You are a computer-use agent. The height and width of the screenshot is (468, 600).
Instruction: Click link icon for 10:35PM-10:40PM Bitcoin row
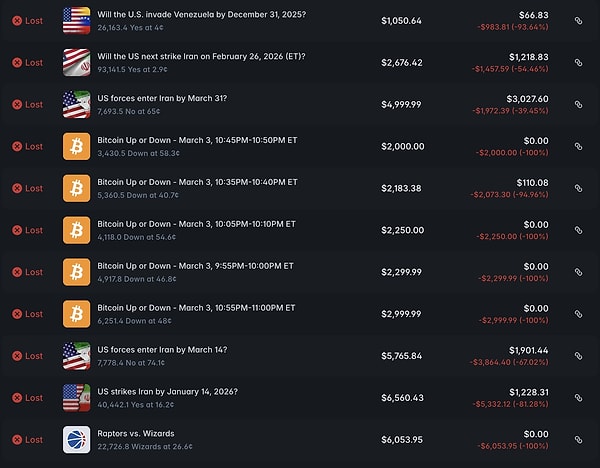pyautogui.click(x=578, y=188)
